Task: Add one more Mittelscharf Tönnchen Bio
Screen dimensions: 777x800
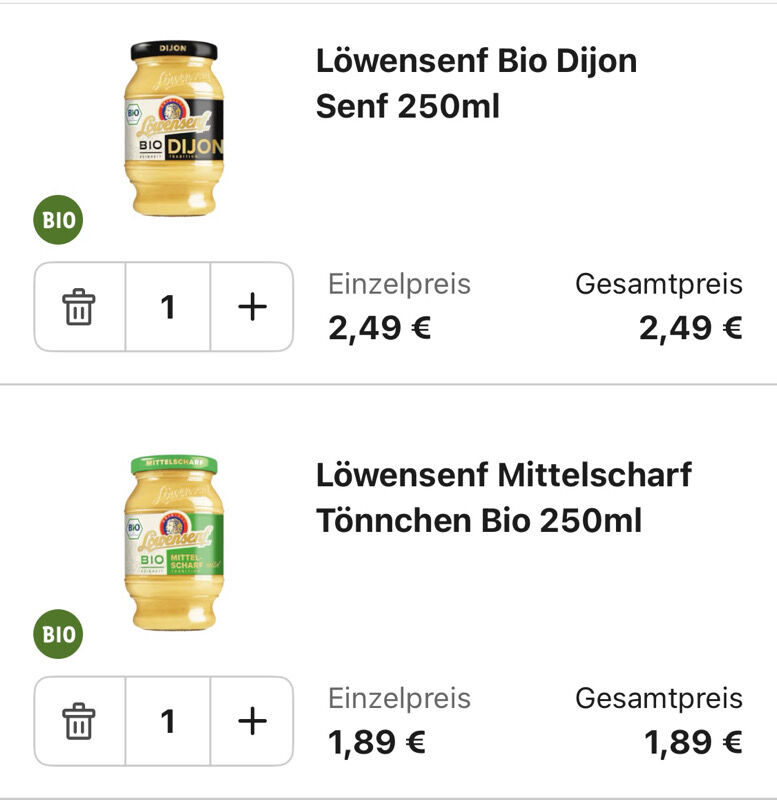Action: pyautogui.click(x=252, y=721)
